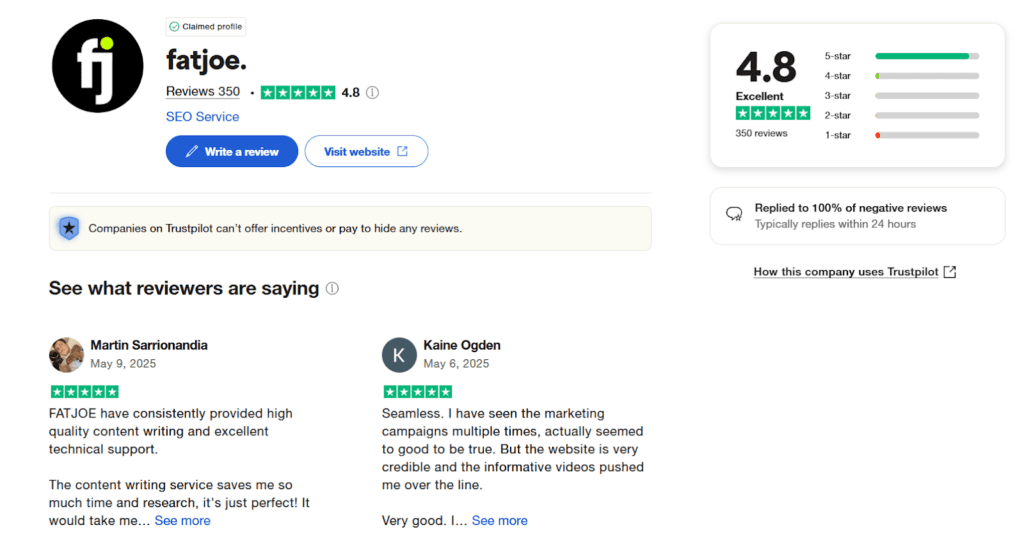Screen dimensions: 1024x541
Task: Click the Write a review button
Action: (x=232, y=152)
